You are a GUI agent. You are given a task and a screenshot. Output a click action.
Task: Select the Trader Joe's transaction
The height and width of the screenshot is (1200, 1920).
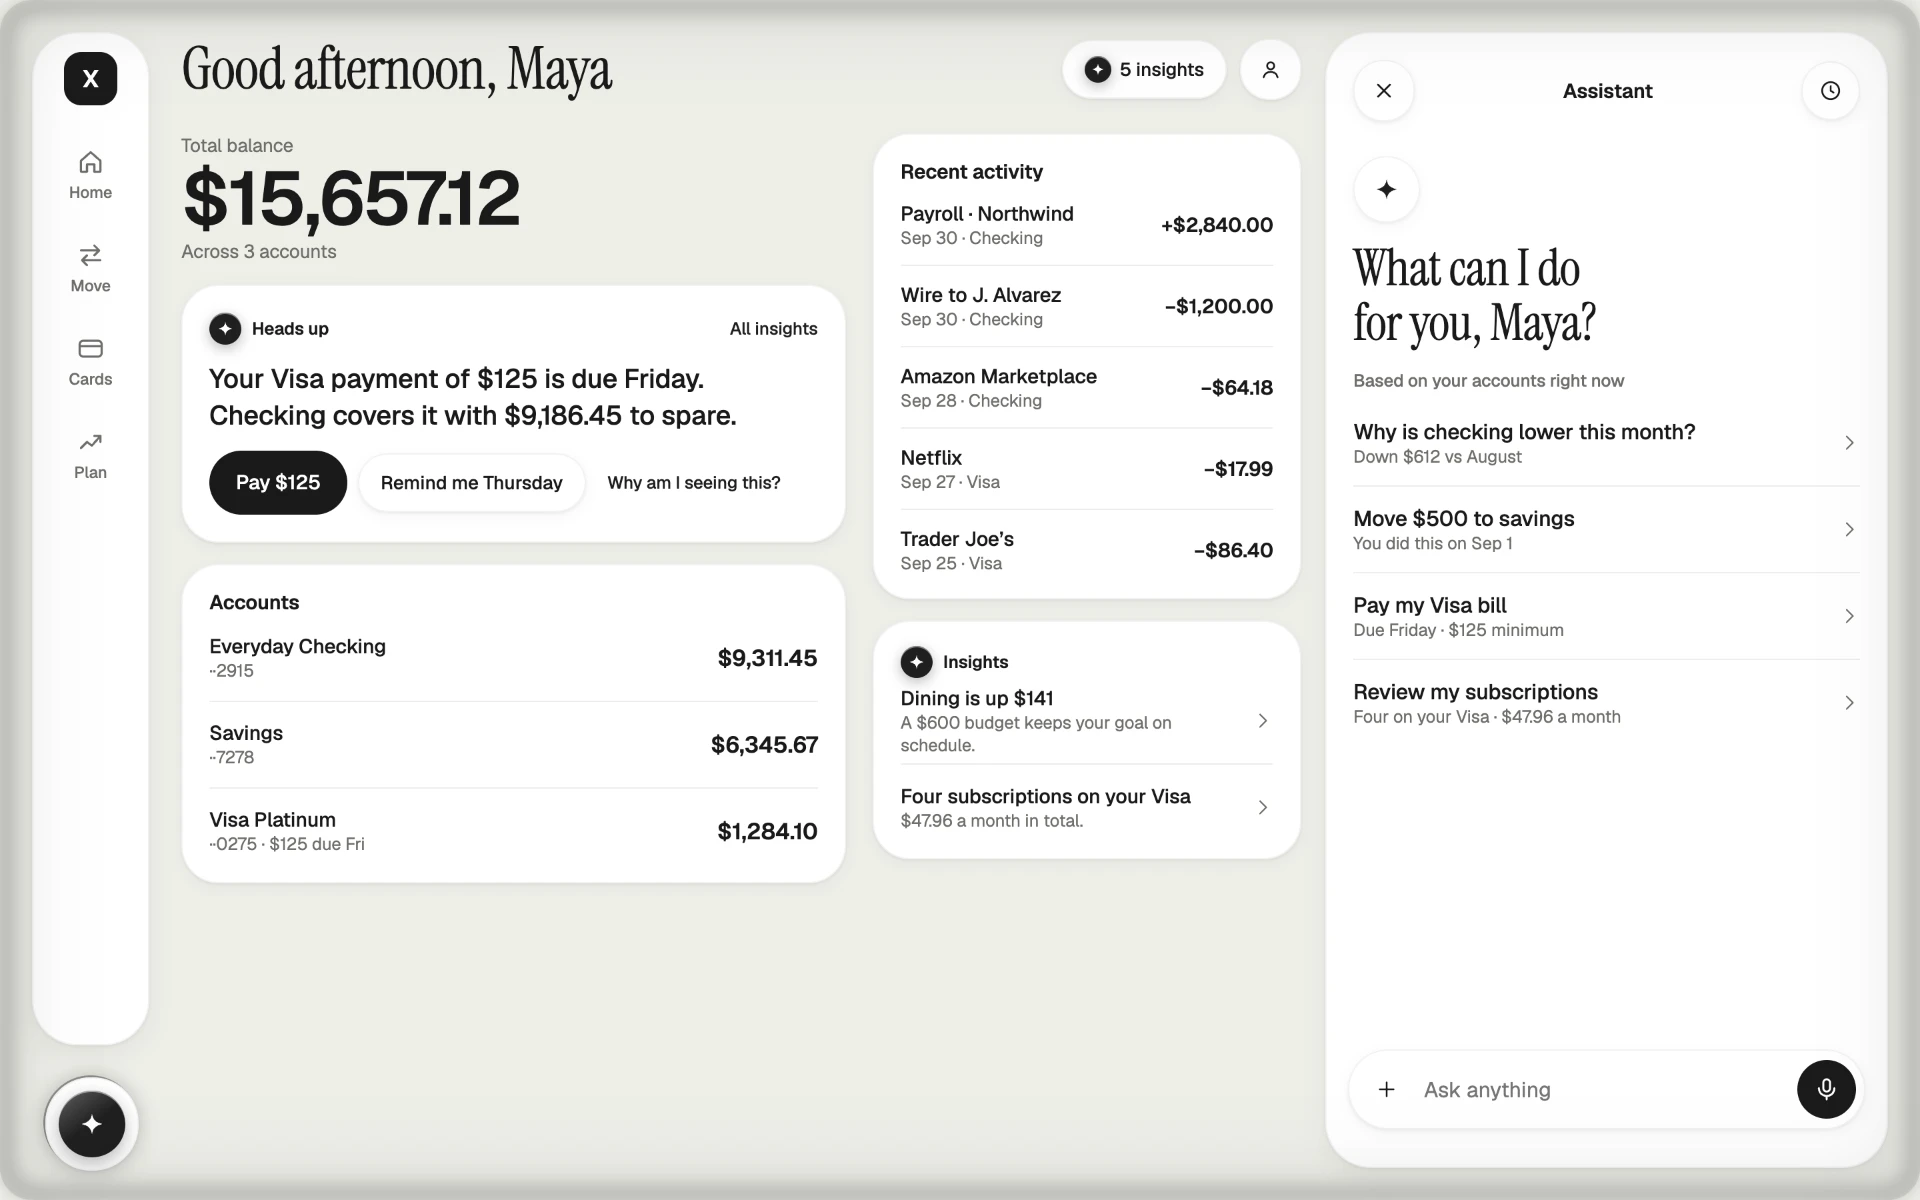click(x=1086, y=550)
